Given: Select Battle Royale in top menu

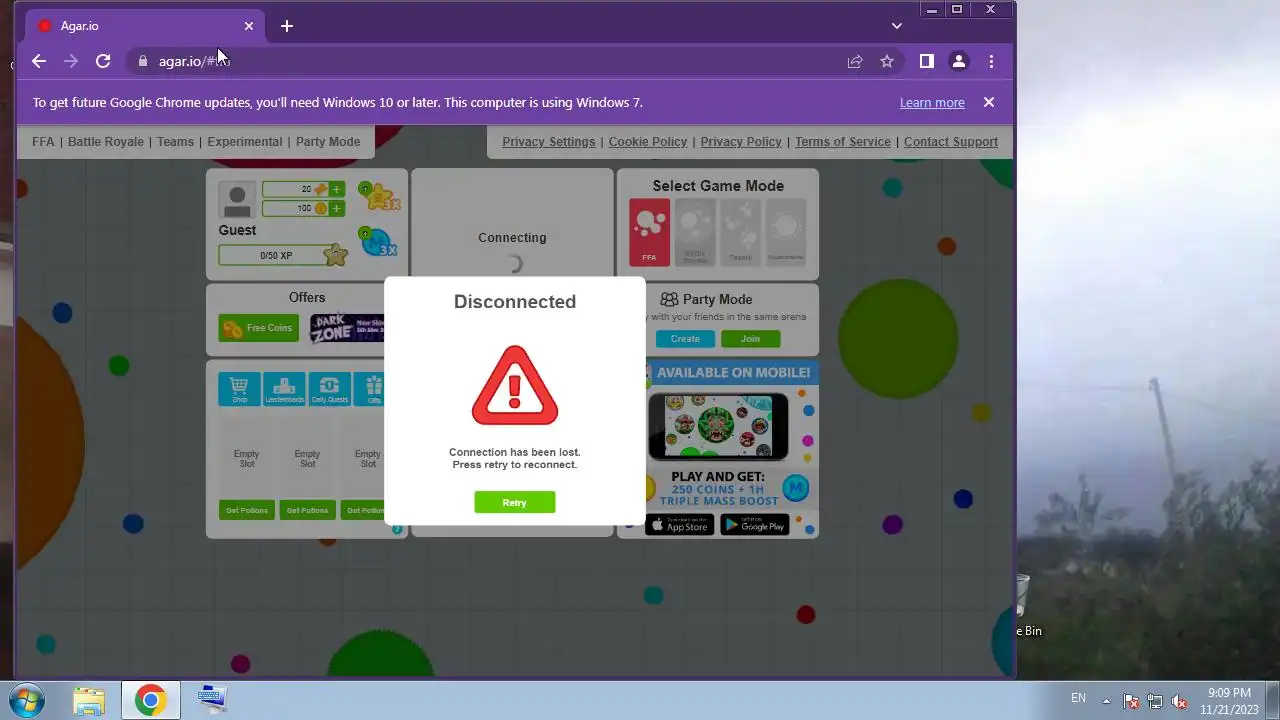Looking at the screenshot, I should [x=106, y=141].
